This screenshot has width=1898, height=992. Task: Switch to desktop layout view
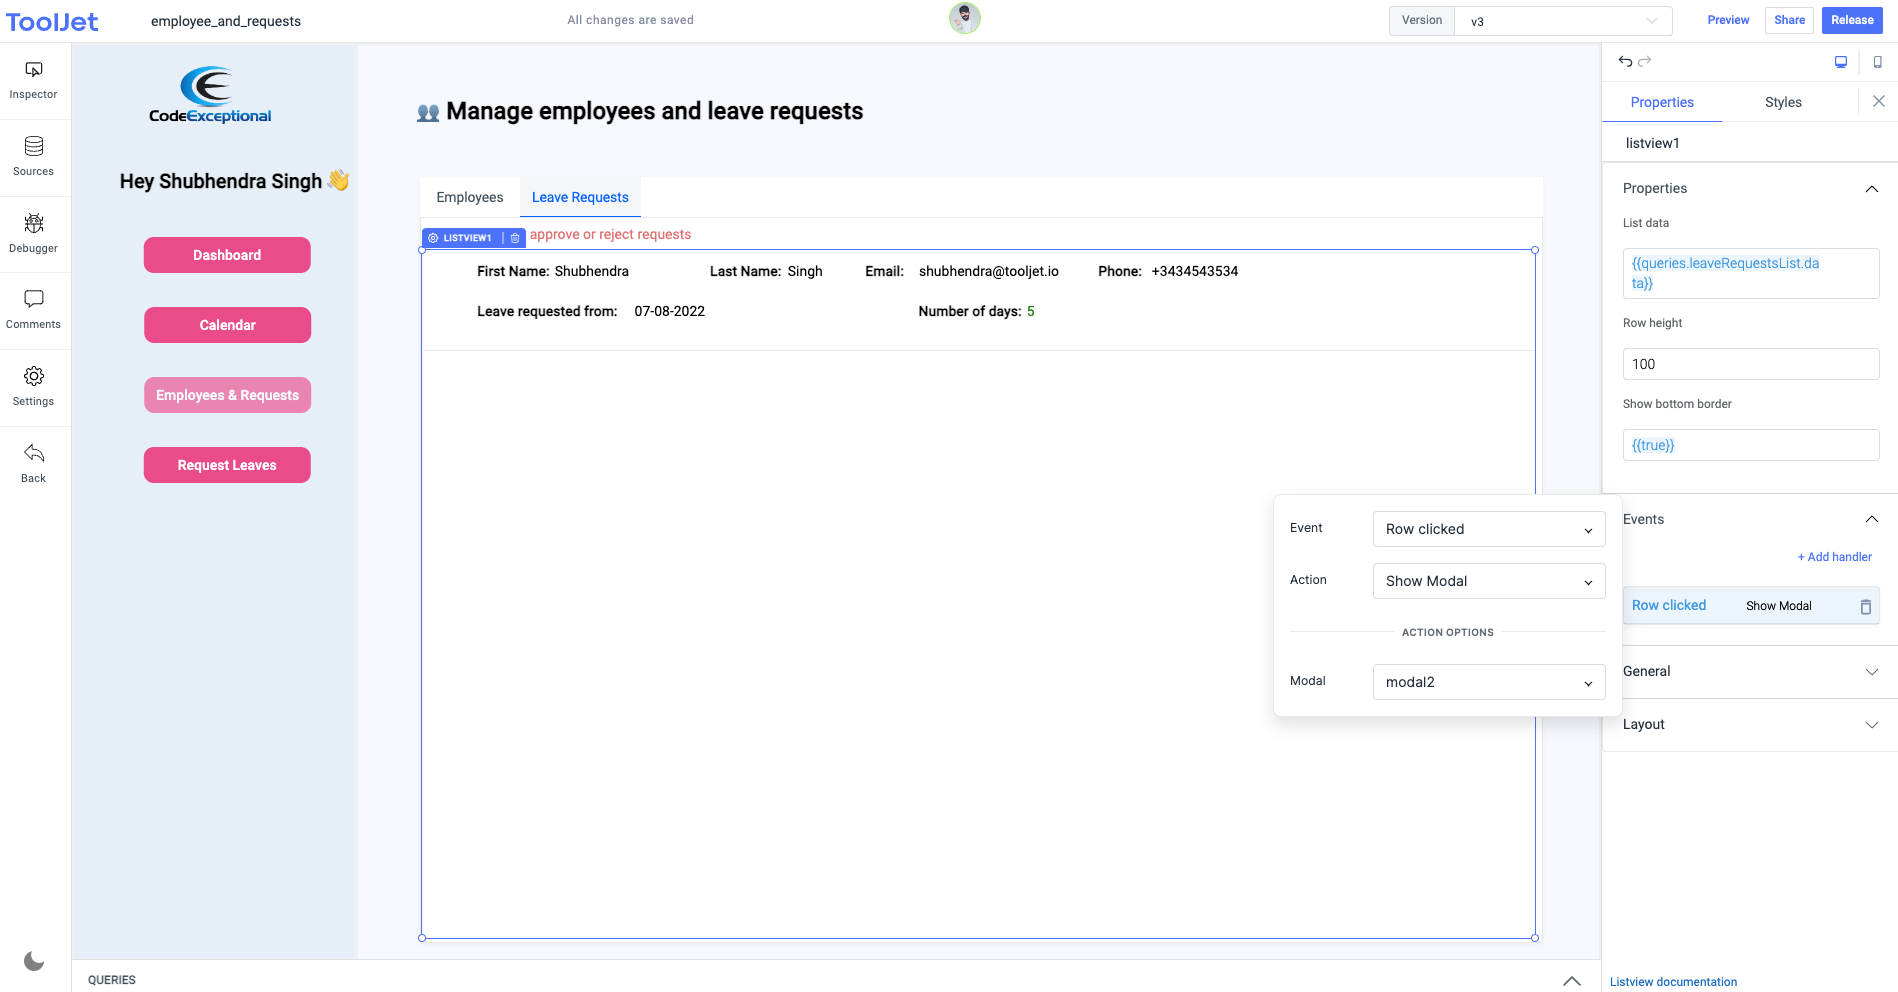(x=1841, y=61)
